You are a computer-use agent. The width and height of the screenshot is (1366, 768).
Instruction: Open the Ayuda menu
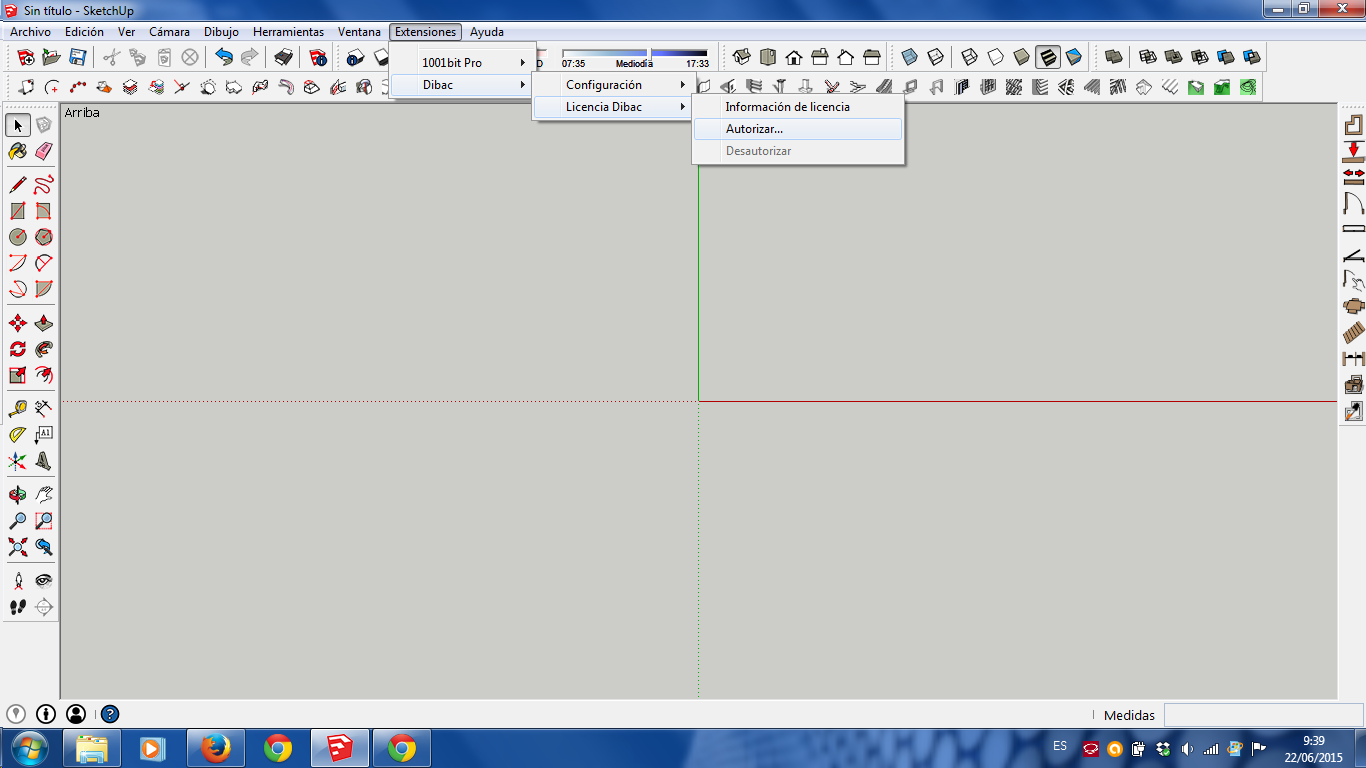click(x=487, y=32)
